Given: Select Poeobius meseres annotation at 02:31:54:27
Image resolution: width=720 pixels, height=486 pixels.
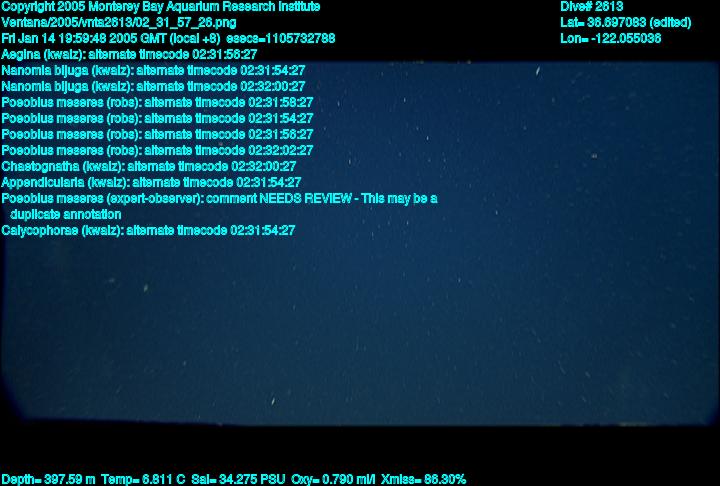Looking at the screenshot, I should (x=157, y=119).
